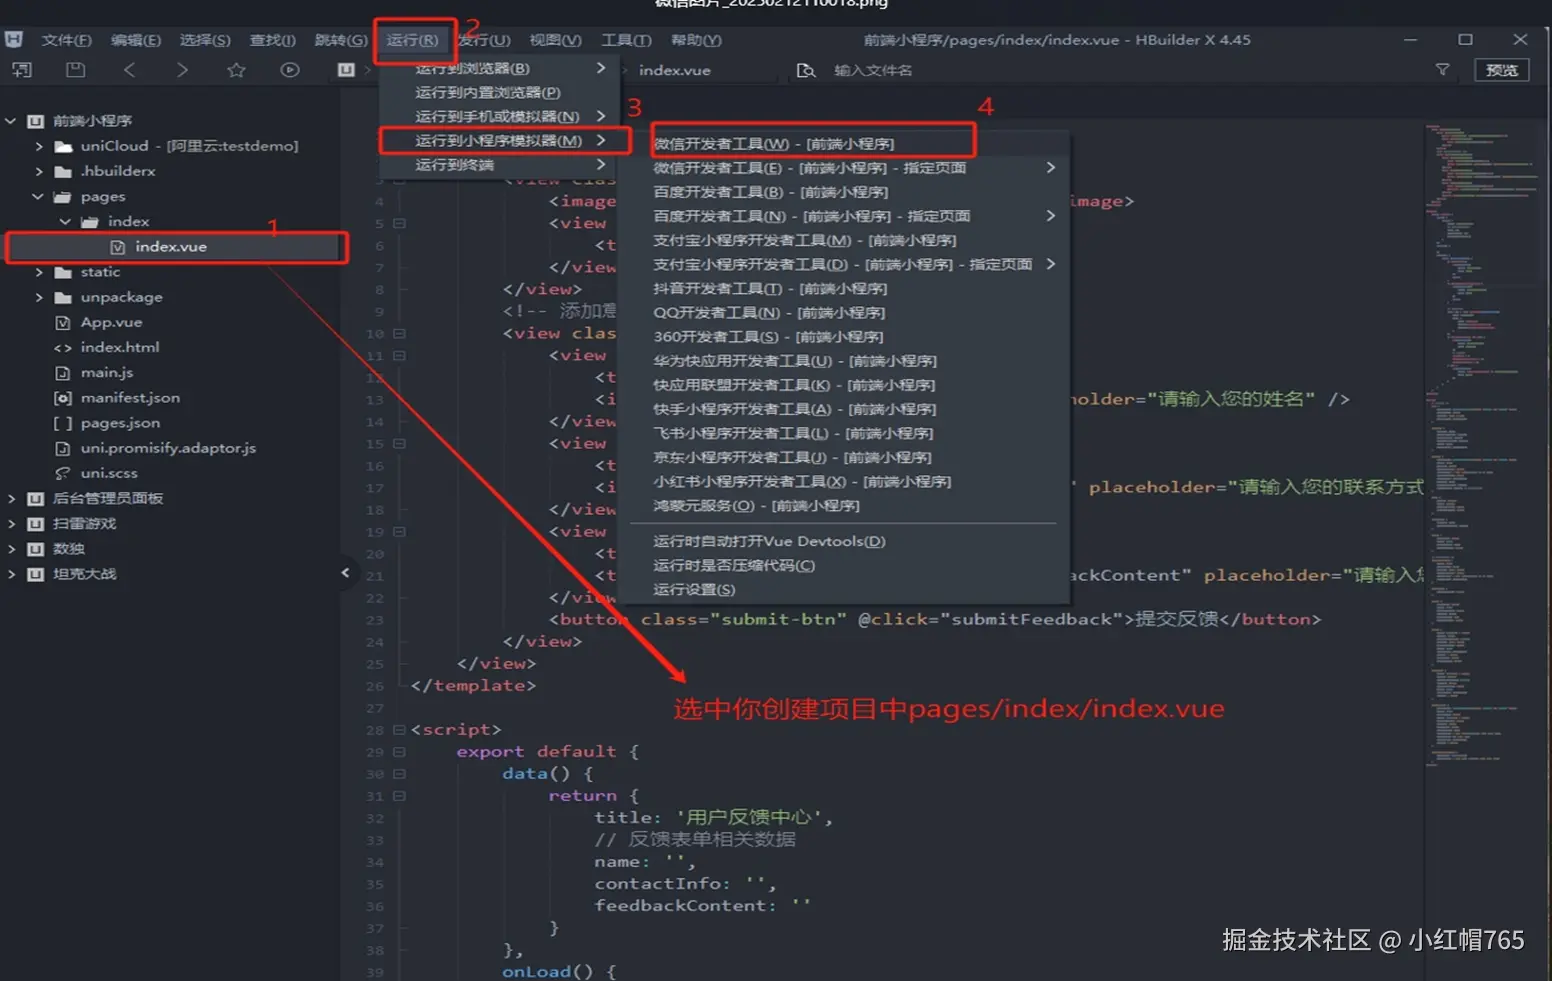Fold the script block at line 28
This screenshot has width=1552, height=981.
[x=399, y=730]
